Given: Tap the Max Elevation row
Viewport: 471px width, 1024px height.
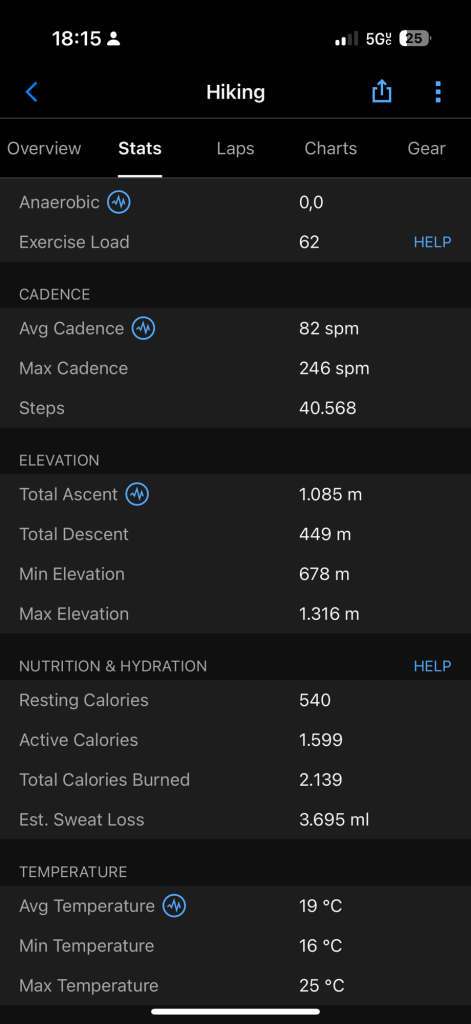Looking at the screenshot, I should [x=235, y=614].
